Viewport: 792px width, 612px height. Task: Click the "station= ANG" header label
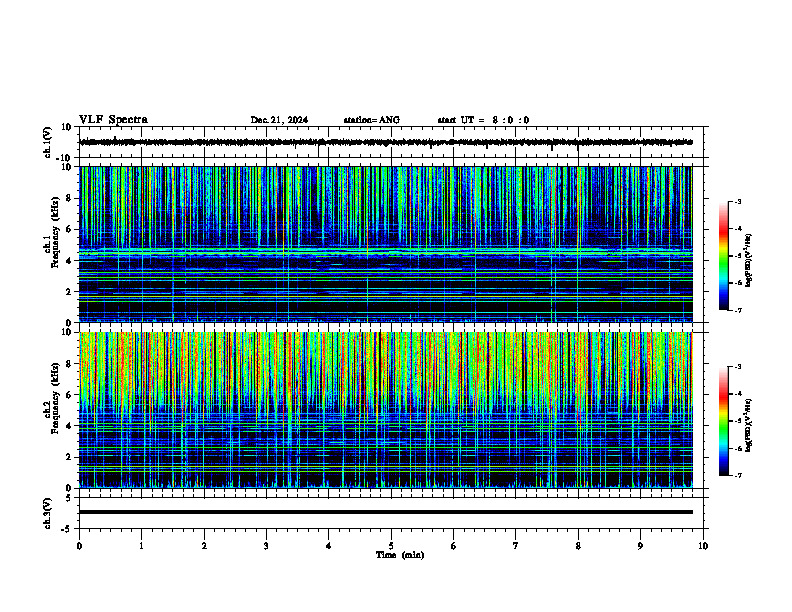pyautogui.click(x=371, y=120)
